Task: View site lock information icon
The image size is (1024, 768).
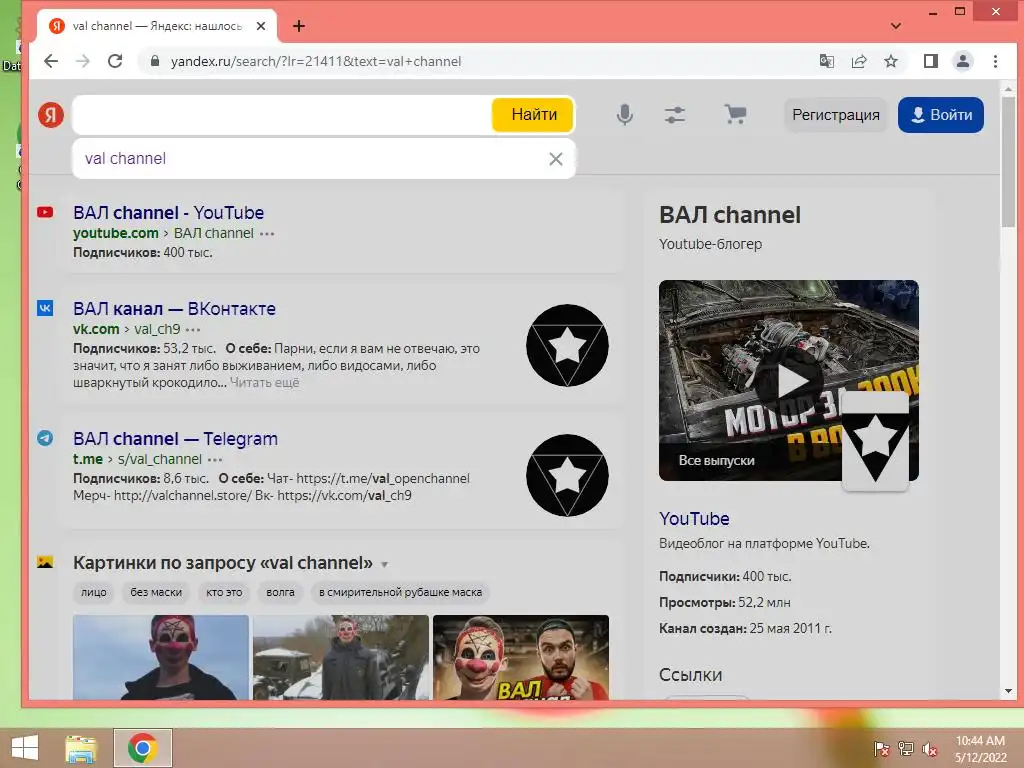Action: pyautogui.click(x=155, y=61)
